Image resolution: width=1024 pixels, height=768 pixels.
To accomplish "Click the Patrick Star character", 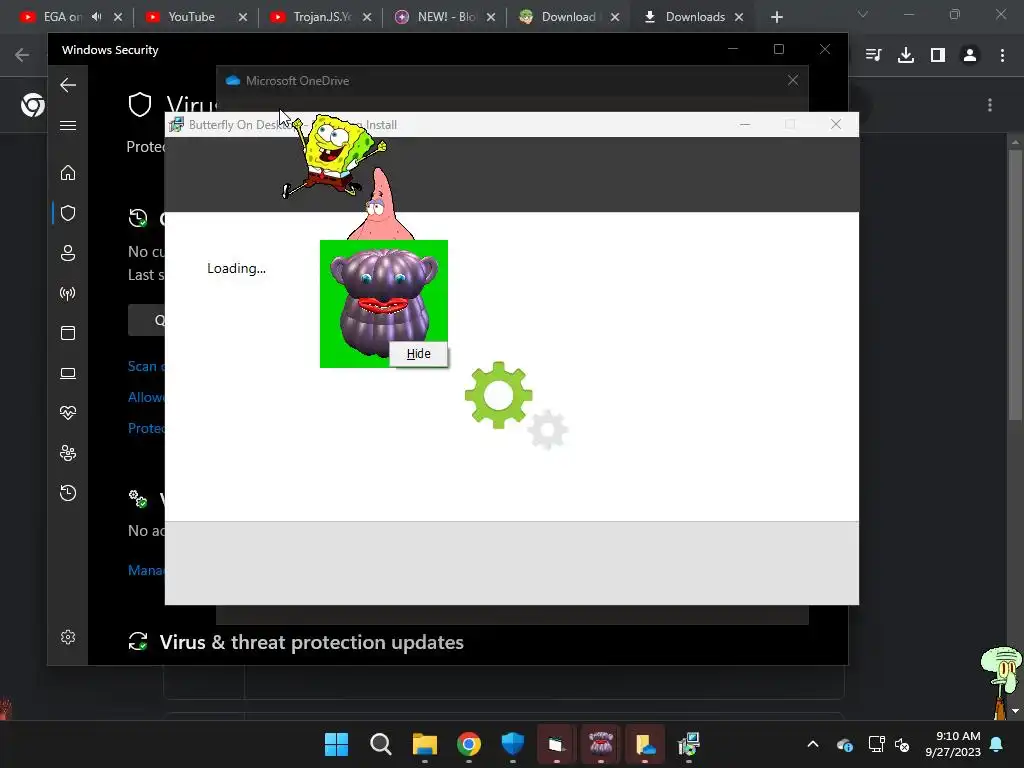I will pyautogui.click(x=380, y=204).
